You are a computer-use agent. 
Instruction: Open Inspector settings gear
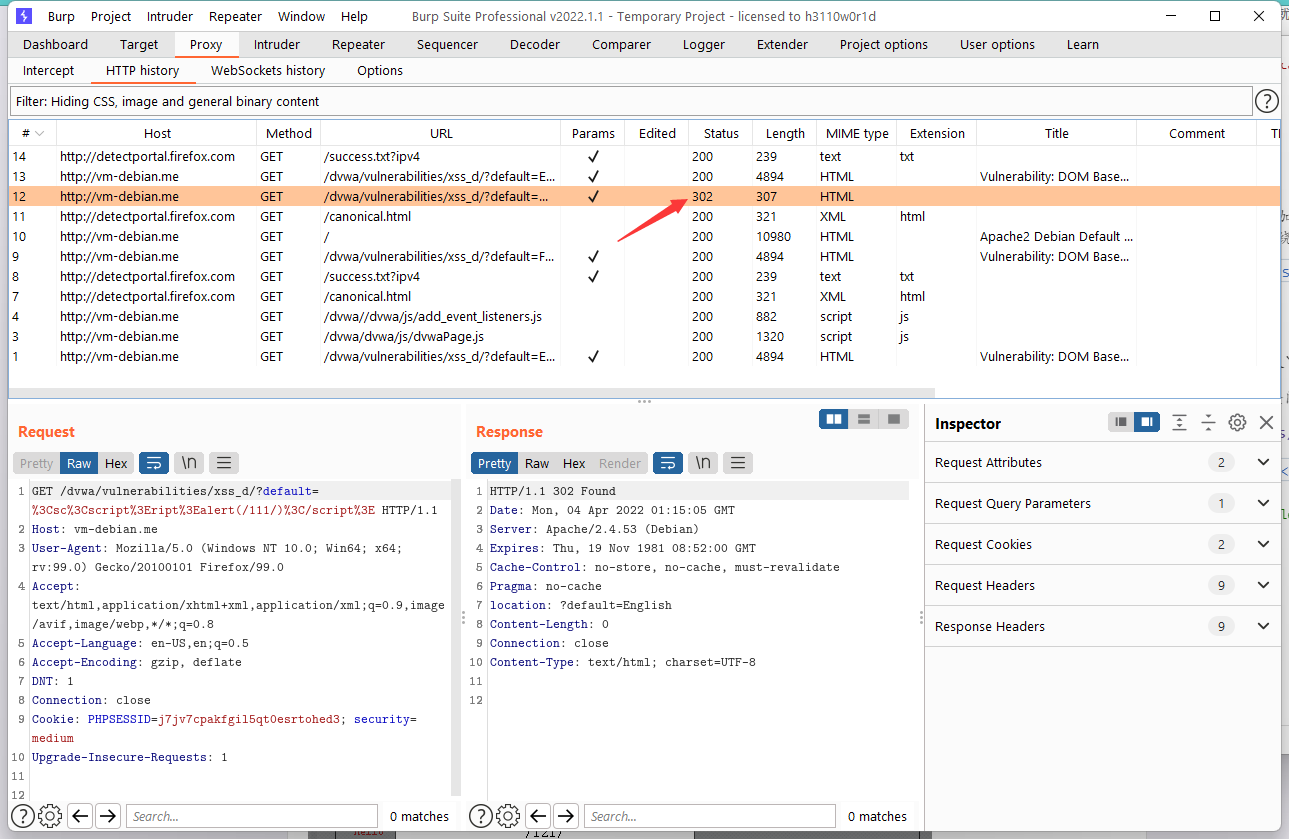(x=1237, y=423)
